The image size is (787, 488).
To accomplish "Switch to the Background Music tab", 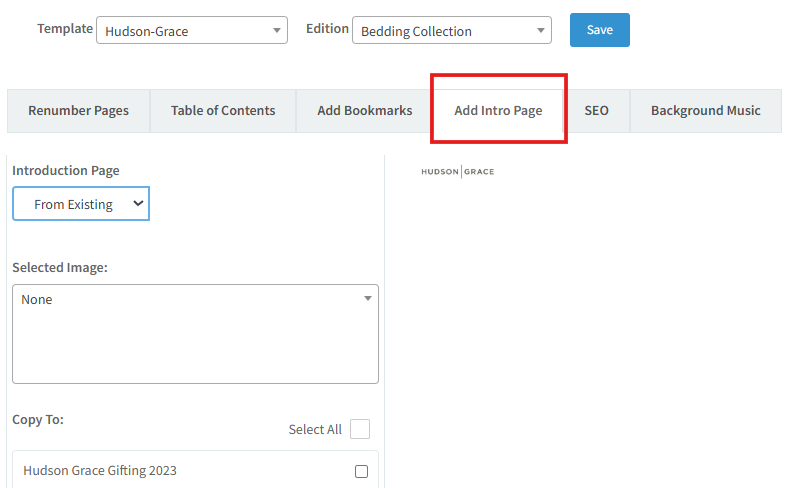I will 705,110.
